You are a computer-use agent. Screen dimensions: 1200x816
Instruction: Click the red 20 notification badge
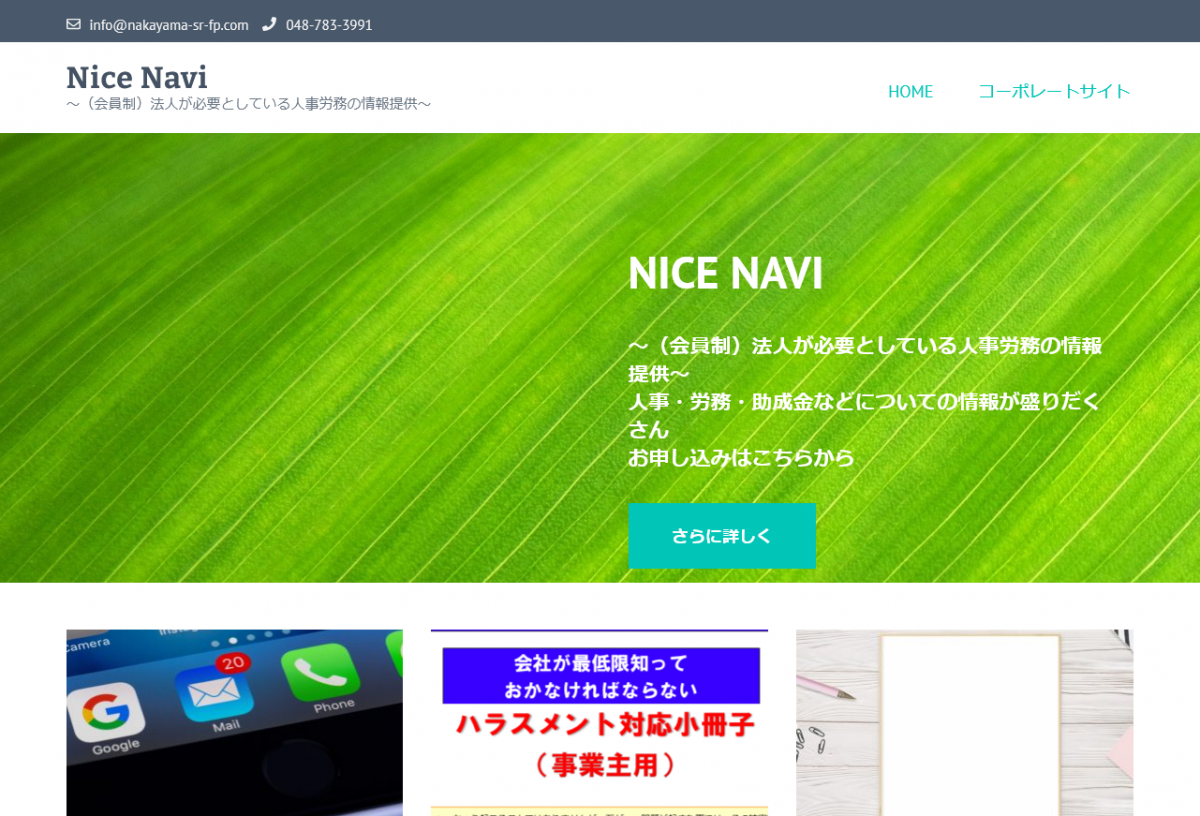233,663
